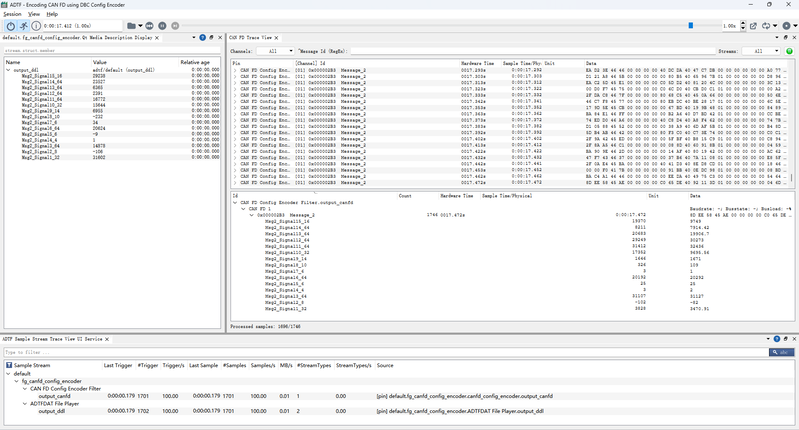
Task: Open the record options dropdown arrow
Action: [x=795, y=26]
